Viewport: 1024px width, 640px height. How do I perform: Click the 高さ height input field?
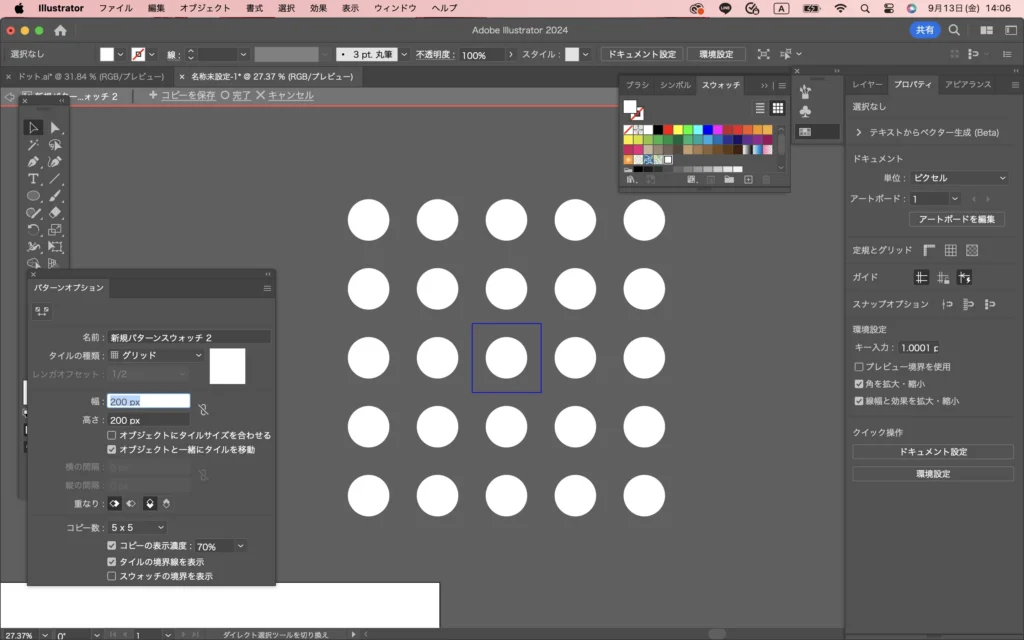pyautogui.click(x=149, y=420)
